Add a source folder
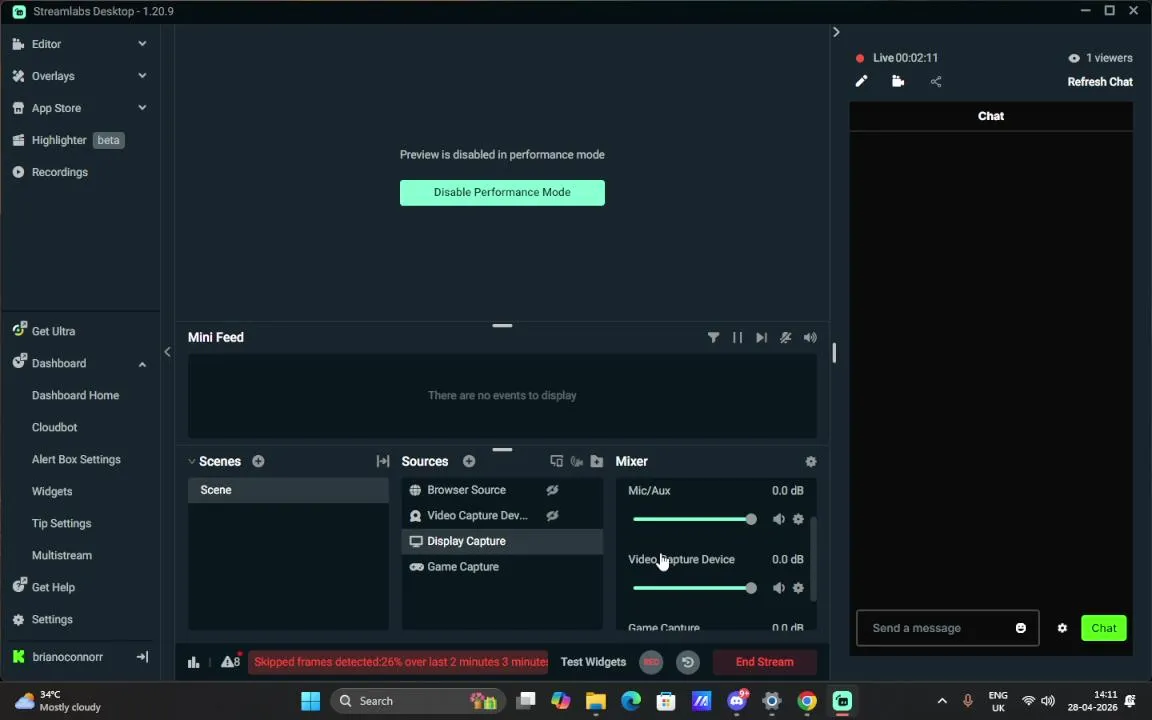This screenshot has height=720, width=1152. [x=597, y=461]
